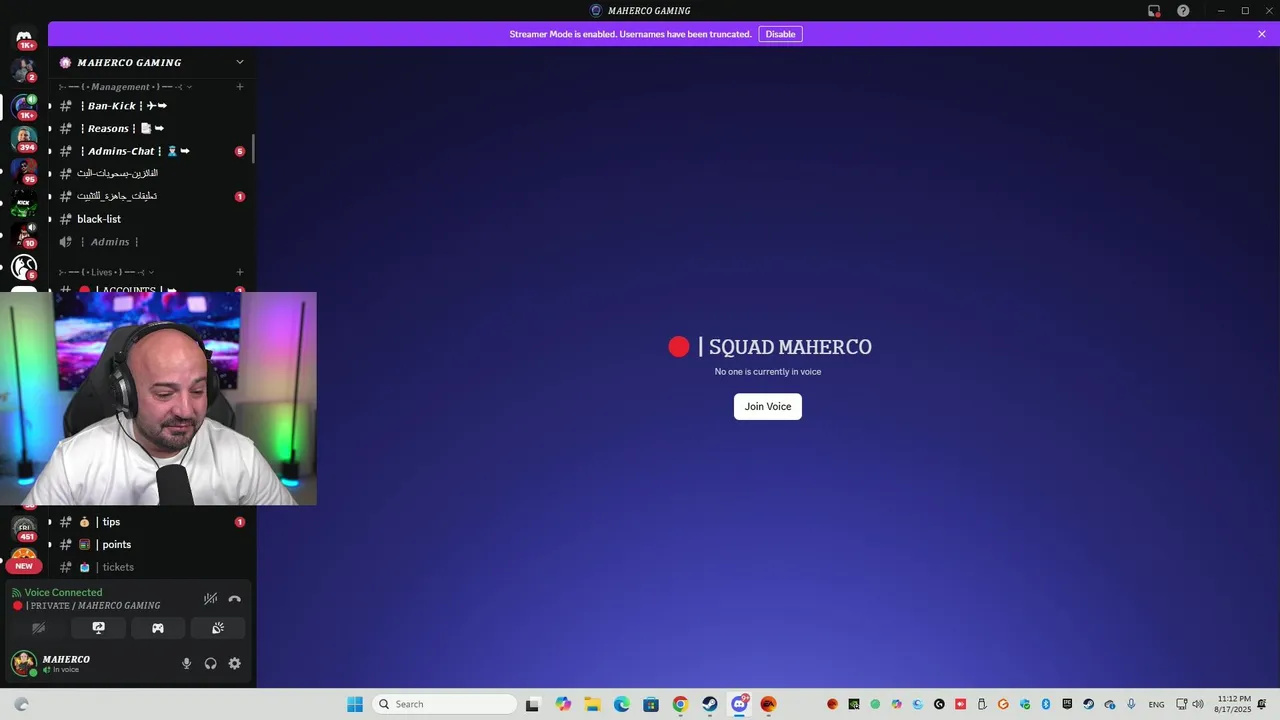
Task: Click the taskbar volume icon
Action: [x=1198, y=704]
